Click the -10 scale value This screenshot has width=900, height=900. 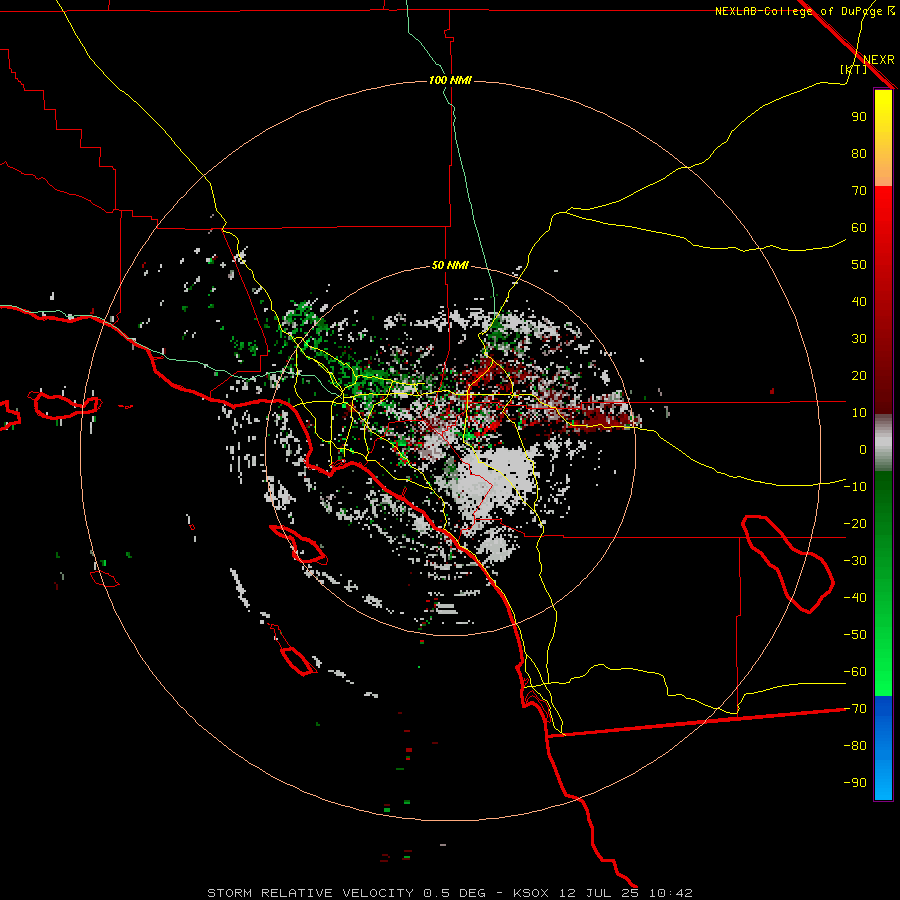855,487
